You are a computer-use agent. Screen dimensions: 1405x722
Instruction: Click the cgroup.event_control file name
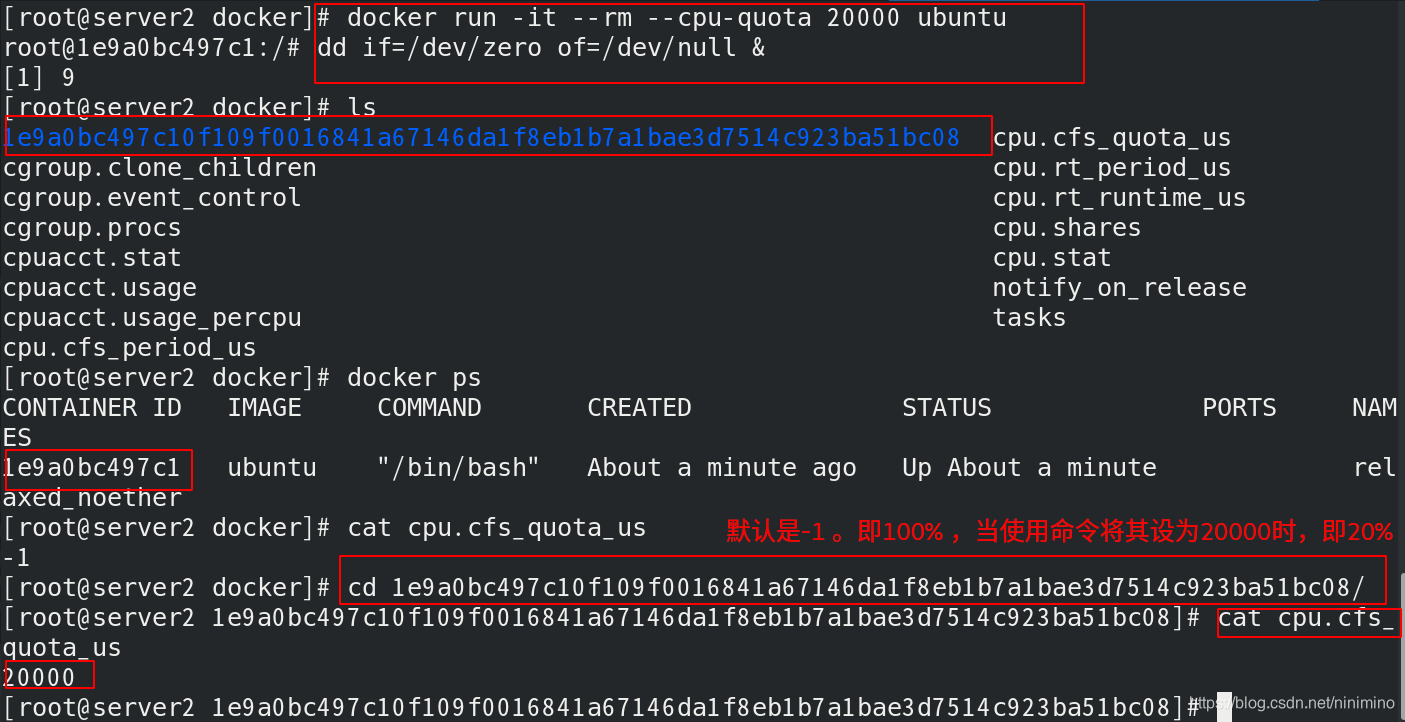coord(152,198)
